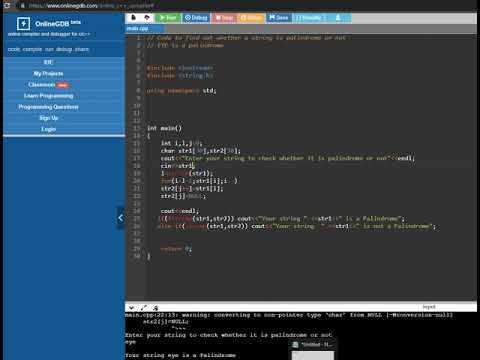The height and width of the screenshot is (360, 480).
Task: Click Login in the sidebar
Action: 48,129
